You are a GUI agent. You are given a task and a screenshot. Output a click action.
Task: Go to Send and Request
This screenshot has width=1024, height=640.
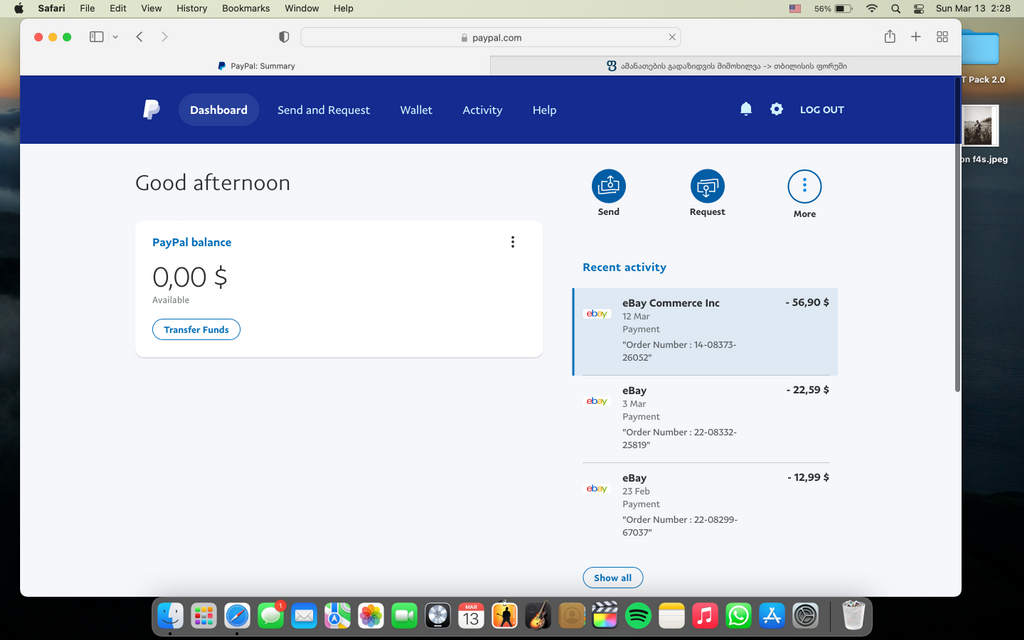pyautogui.click(x=323, y=110)
